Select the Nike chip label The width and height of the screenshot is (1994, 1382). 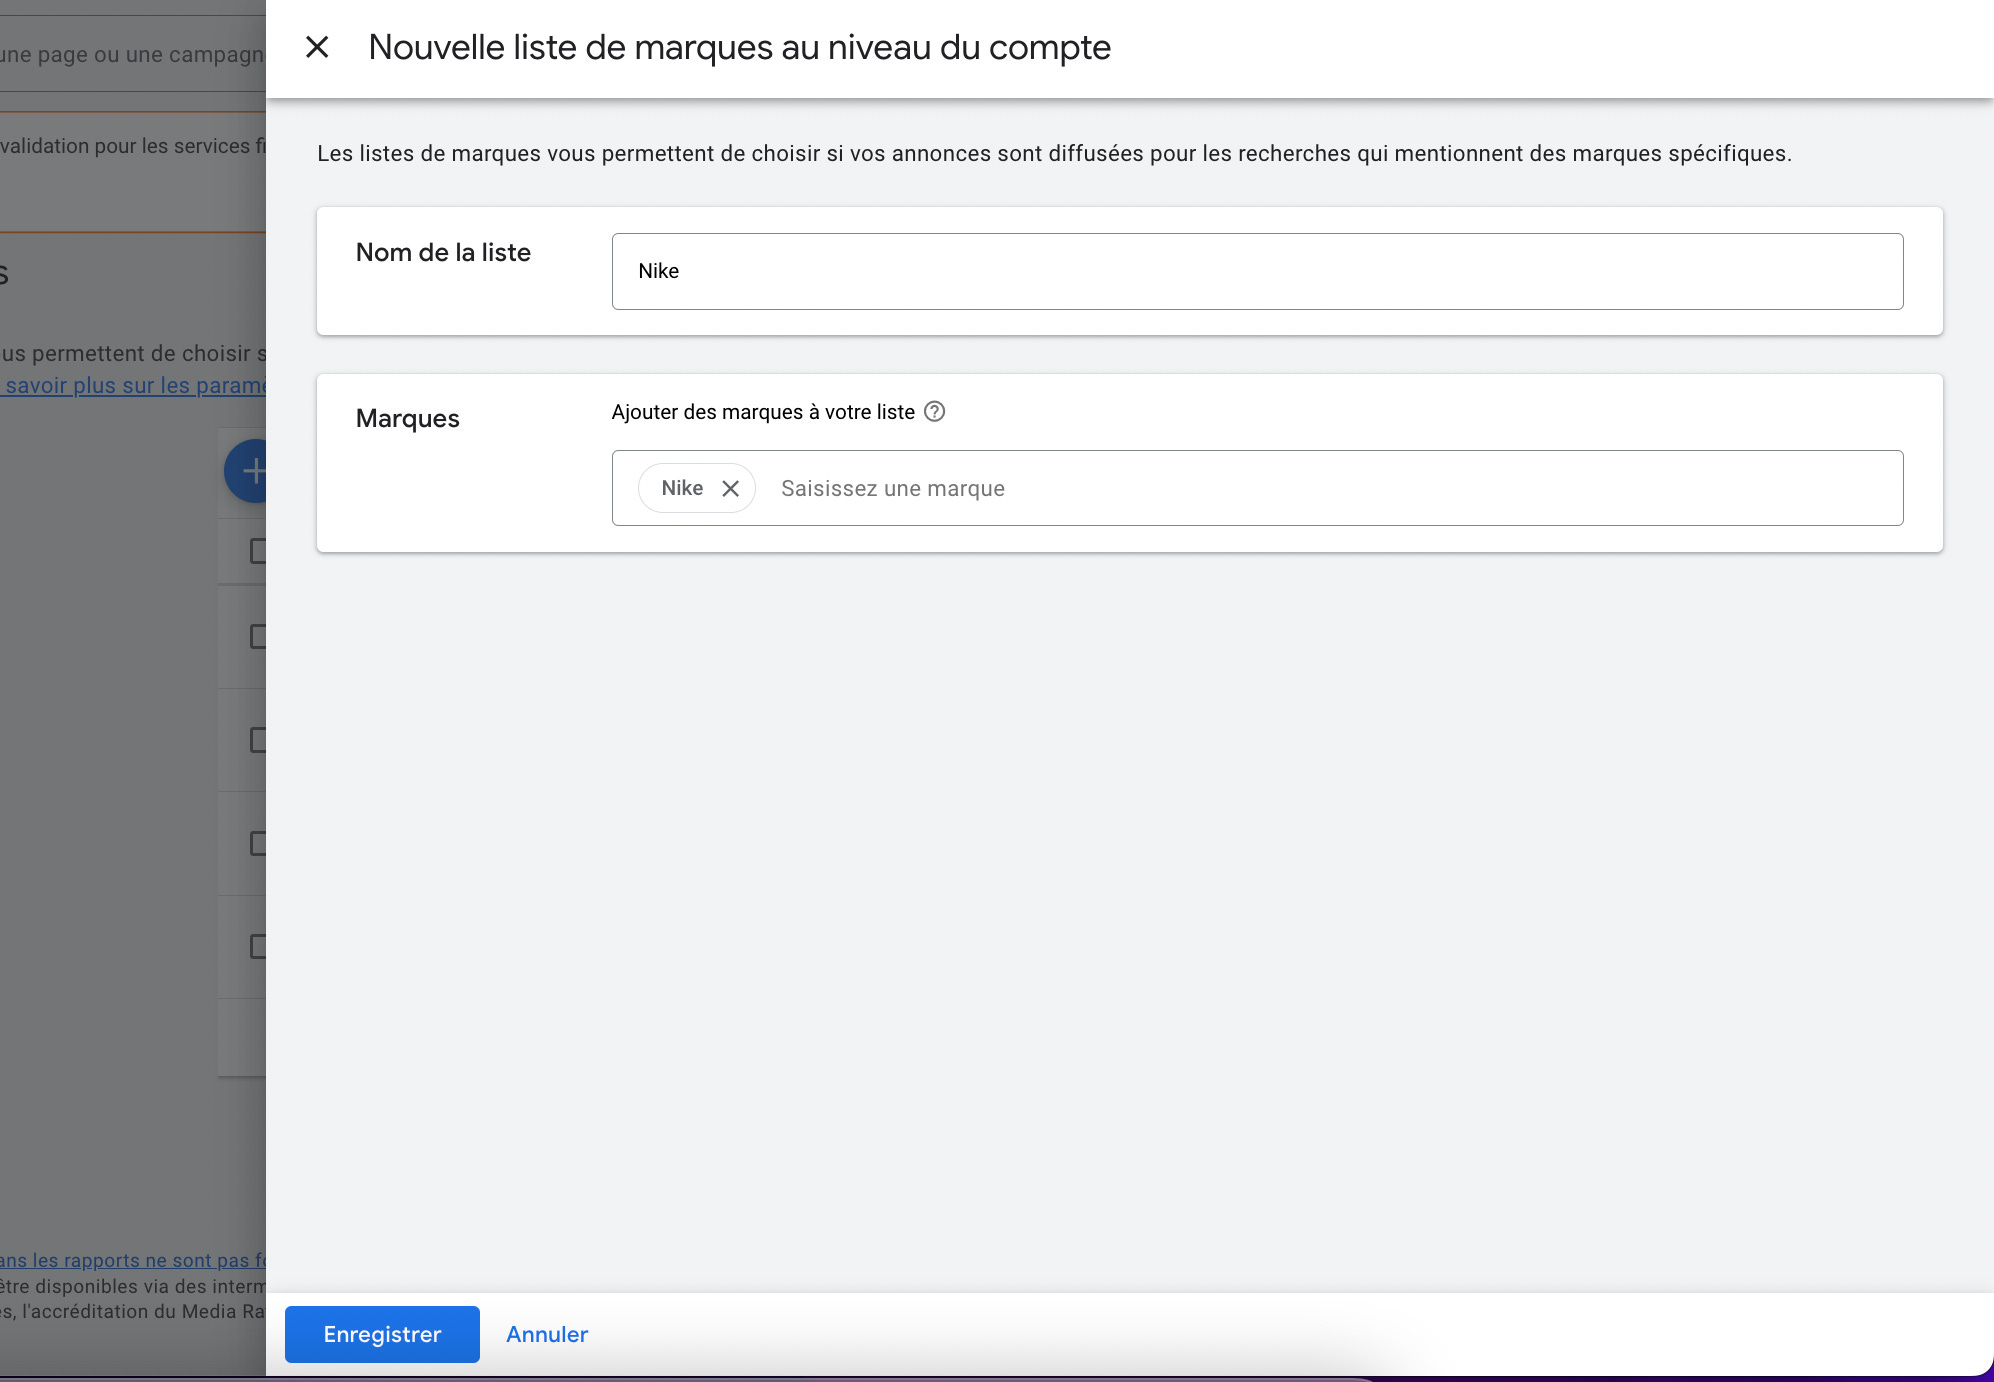pyautogui.click(x=682, y=488)
